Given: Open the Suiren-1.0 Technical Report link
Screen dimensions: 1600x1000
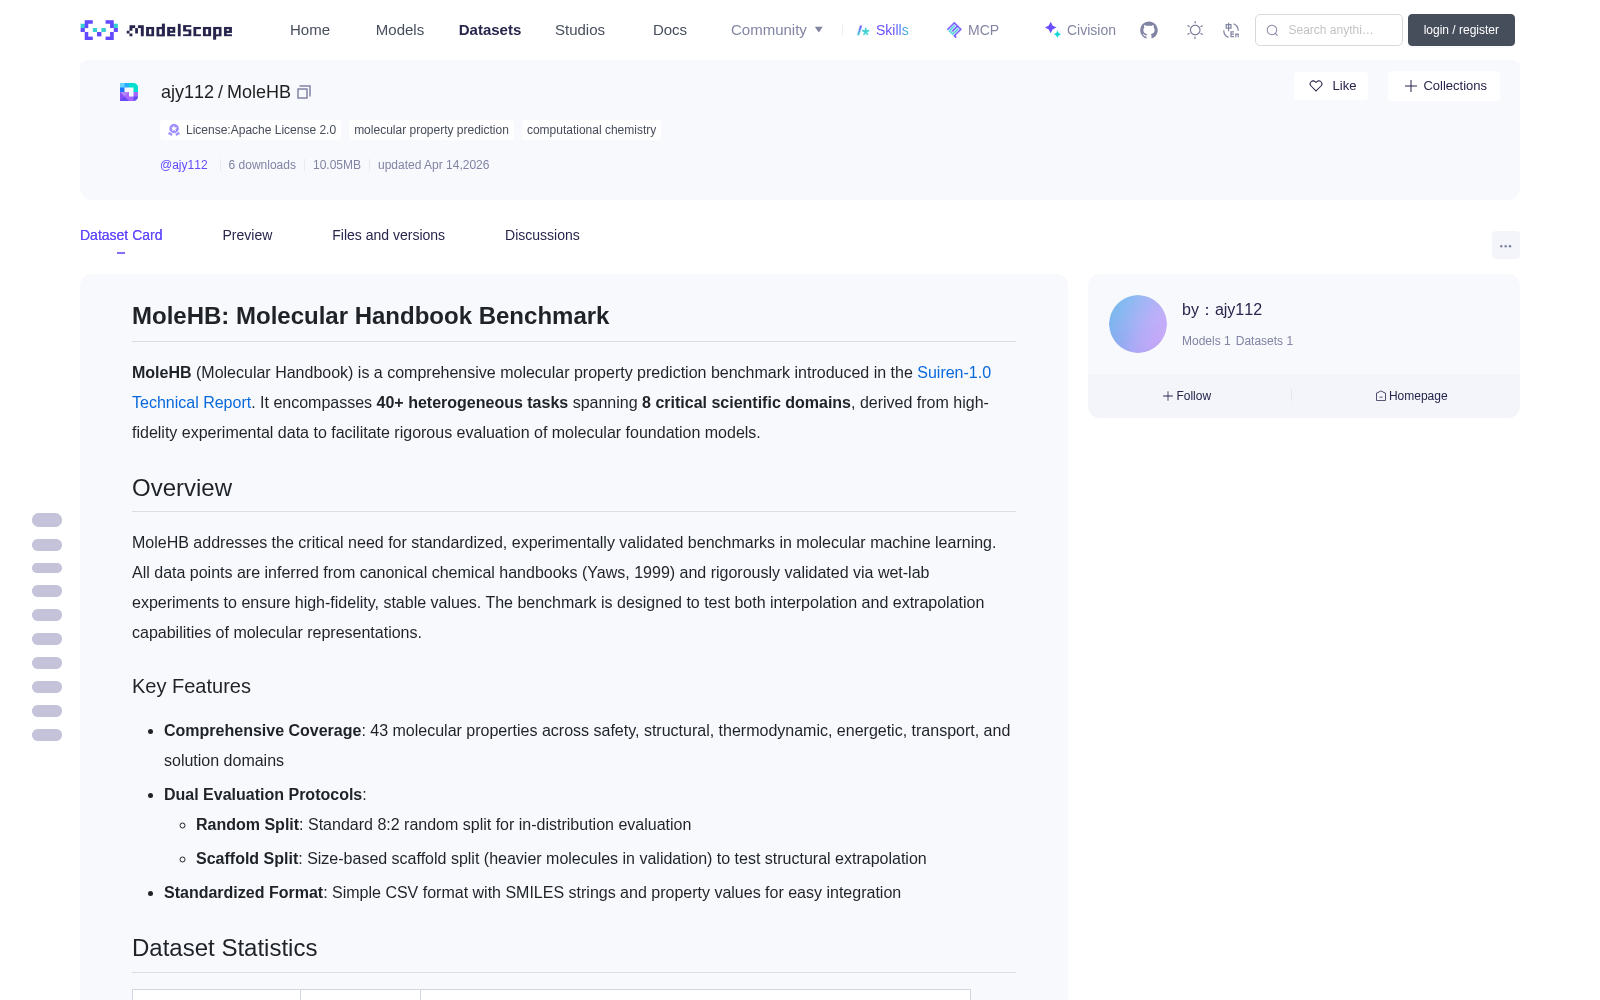Looking at the screenshot, I should click(x=561, y=387).
